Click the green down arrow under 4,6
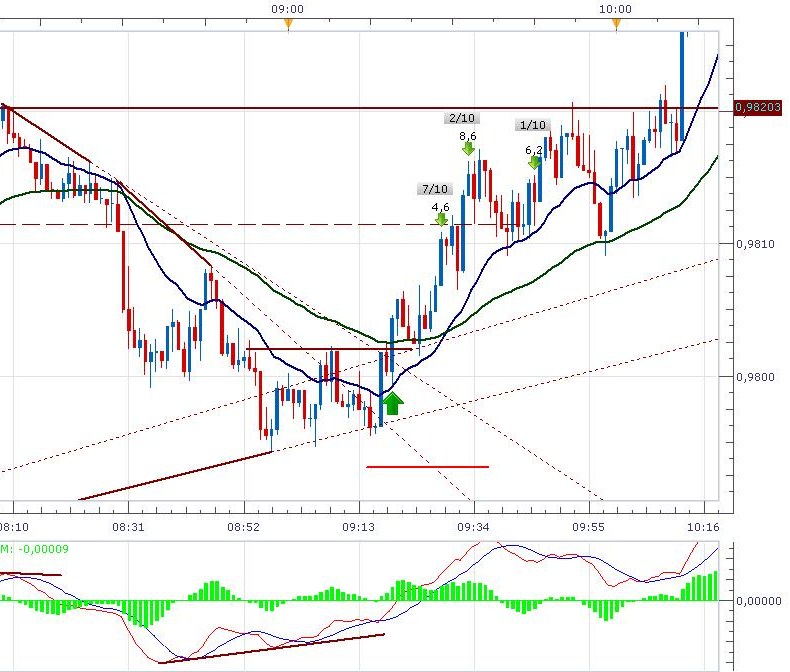790x672 pixels. [441, 220]
